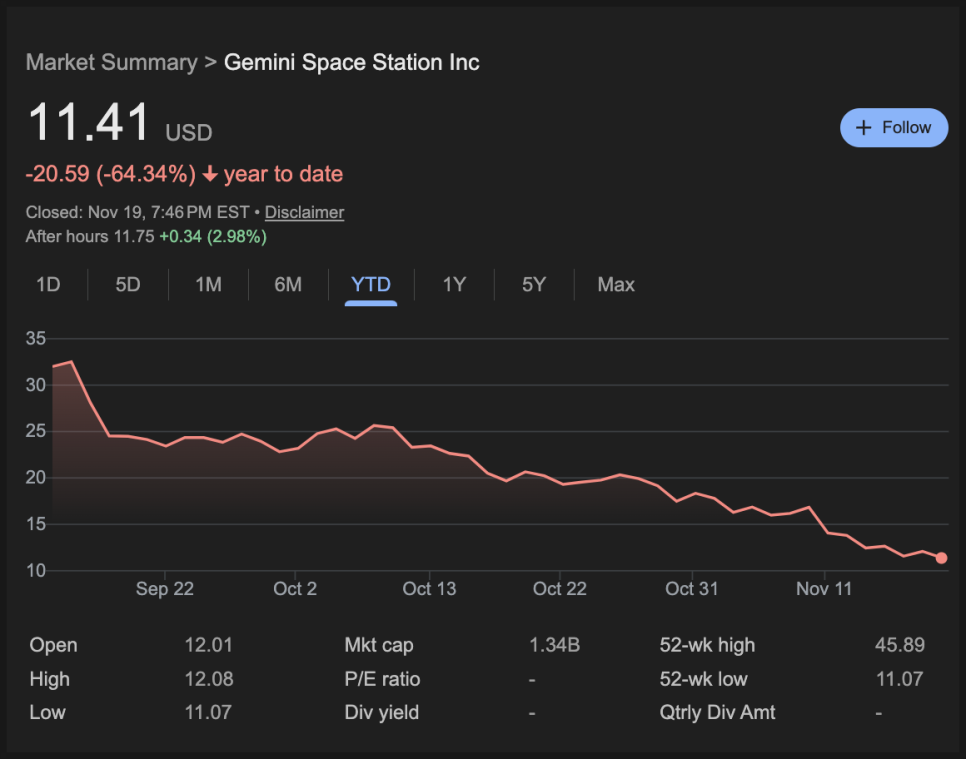
Task: Select the 1M time range tab
Action: (x=208, y=285)
